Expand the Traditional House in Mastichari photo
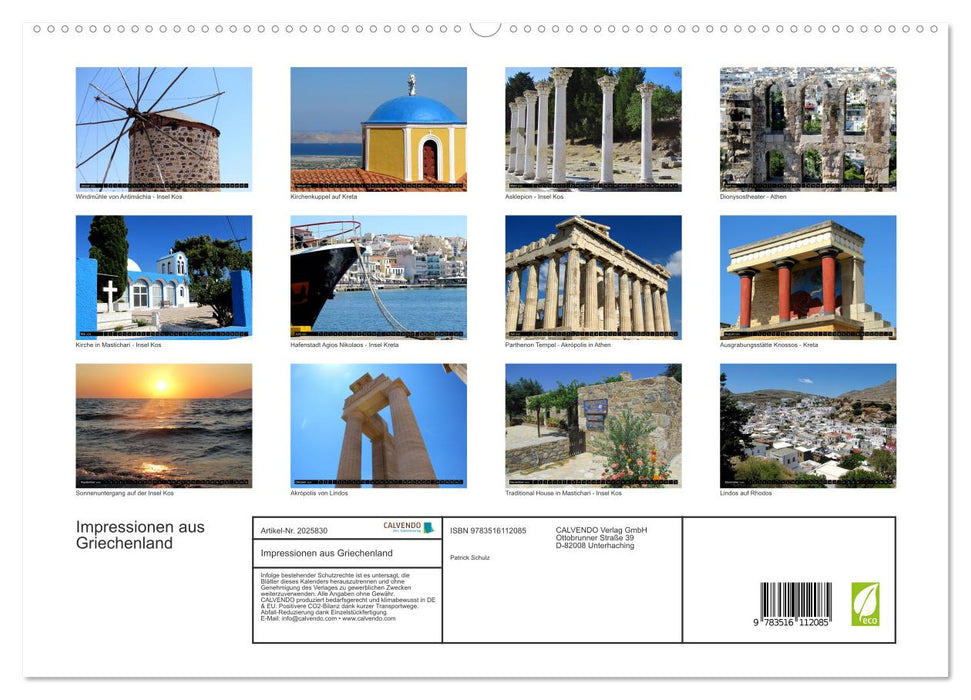Viewport: 971px width, 700px height. (593, 426)
